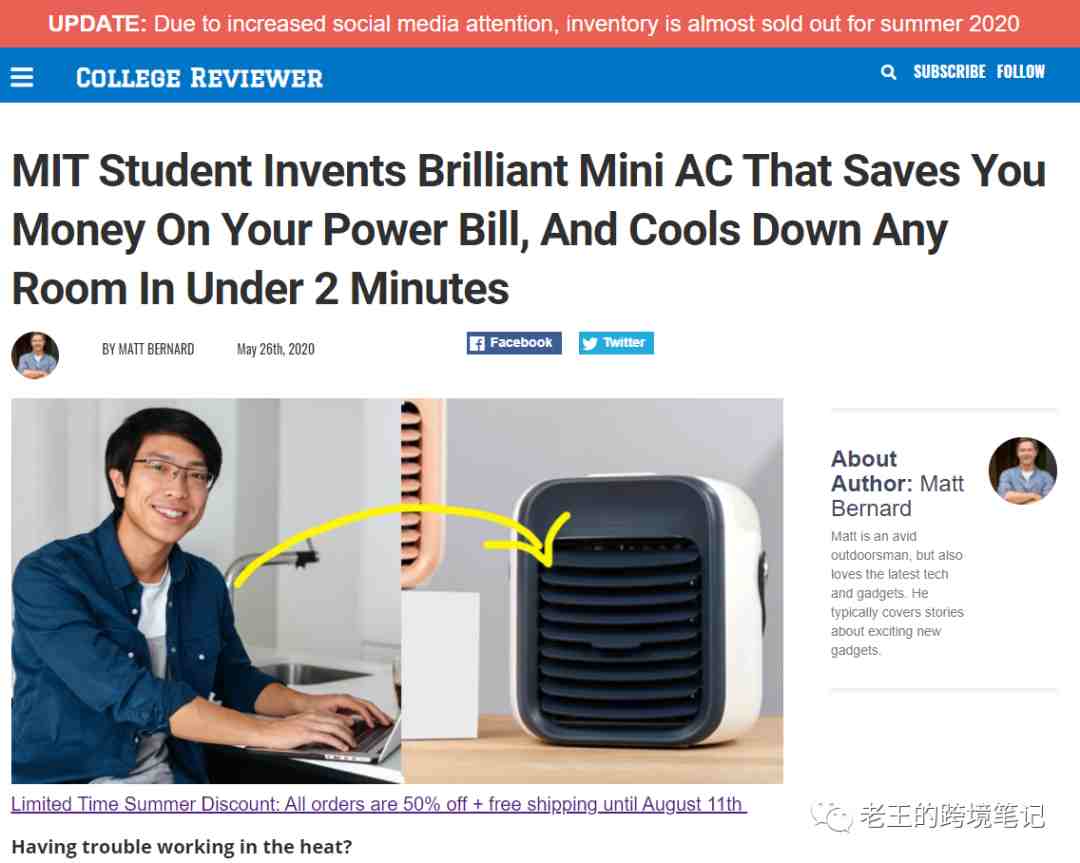Open the BY MATT BERNARD byline
Image resolution: width=1080 pixels, height=863 pixels.
[x=148, y=349]
